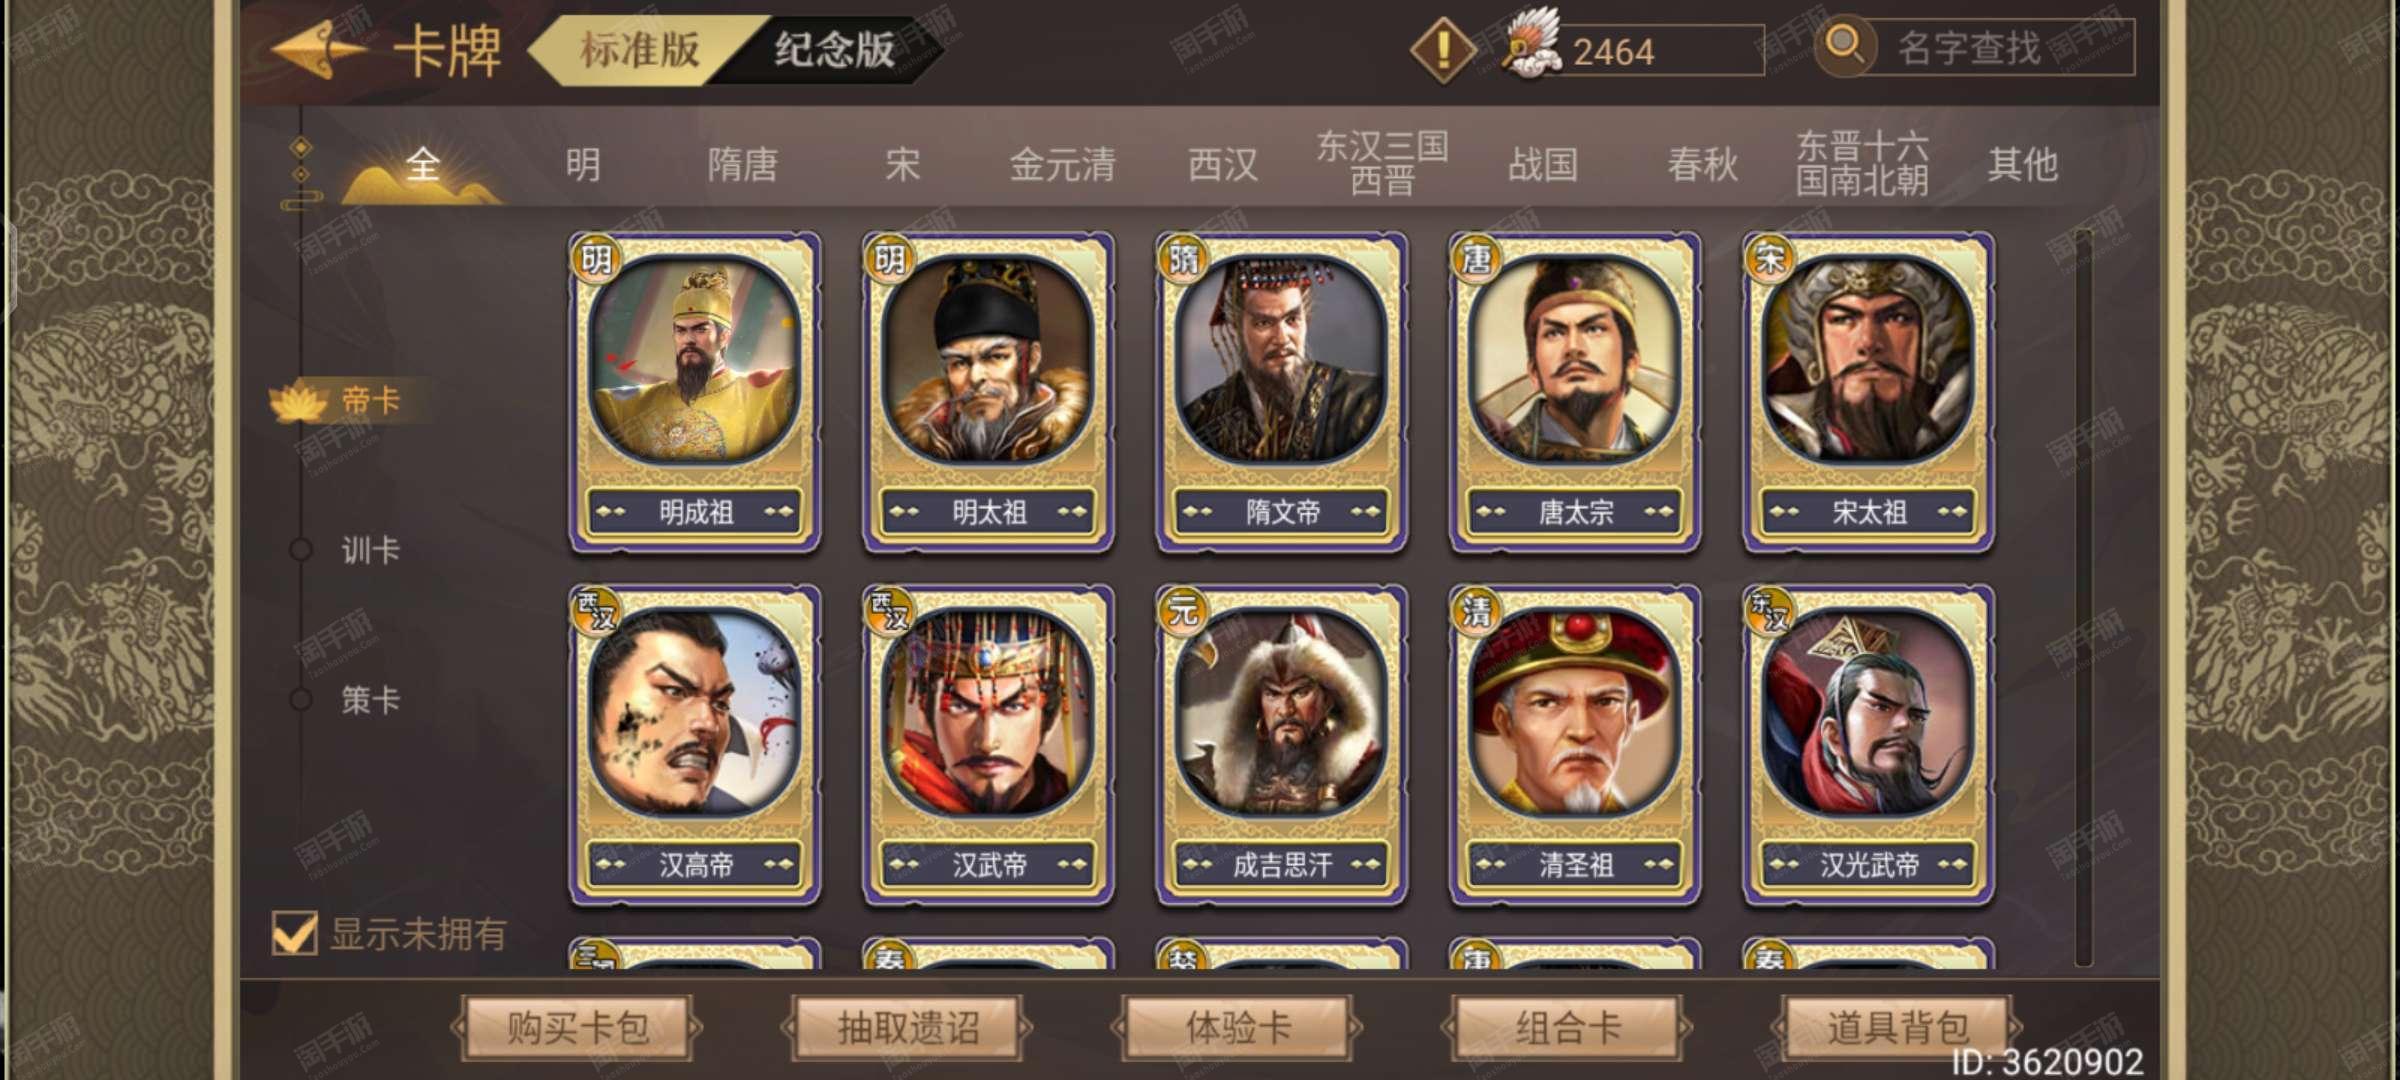Go back using the golden arrow icon
The width and height of the screenshot is (2400, 1080).
point(318,50)
